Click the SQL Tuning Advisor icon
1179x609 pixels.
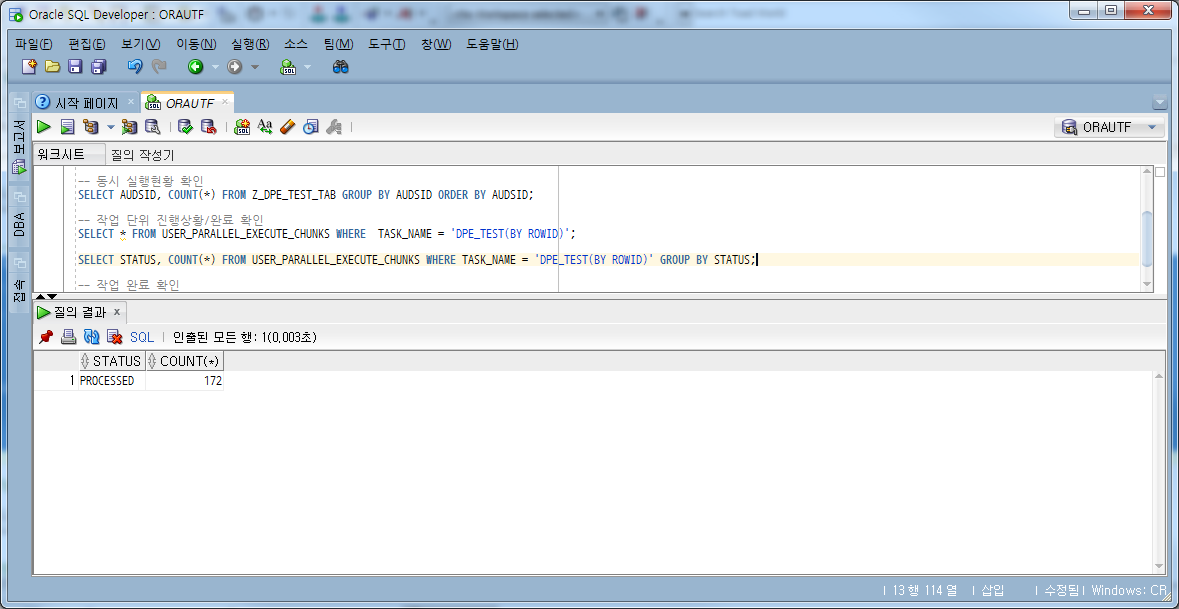coord(153,127)
